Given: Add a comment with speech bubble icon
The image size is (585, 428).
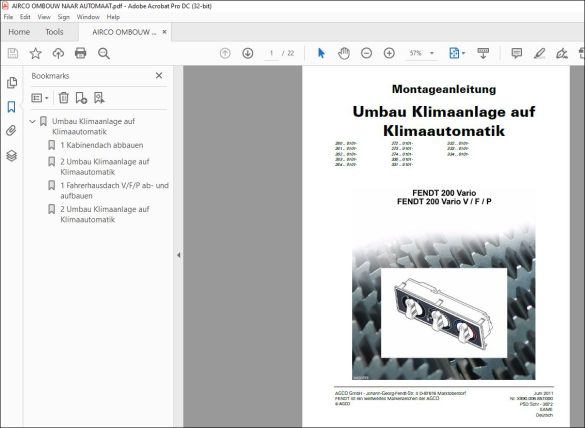Looking at the screenshot, I should [x=517, y=53].
